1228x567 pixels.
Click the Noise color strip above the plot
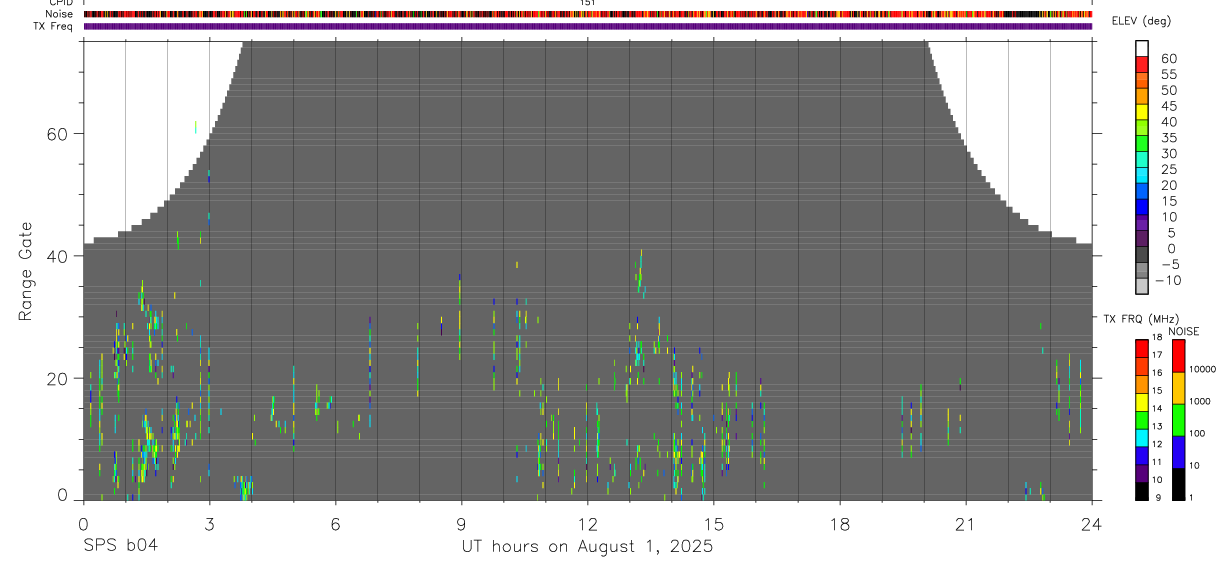point(588,14)
